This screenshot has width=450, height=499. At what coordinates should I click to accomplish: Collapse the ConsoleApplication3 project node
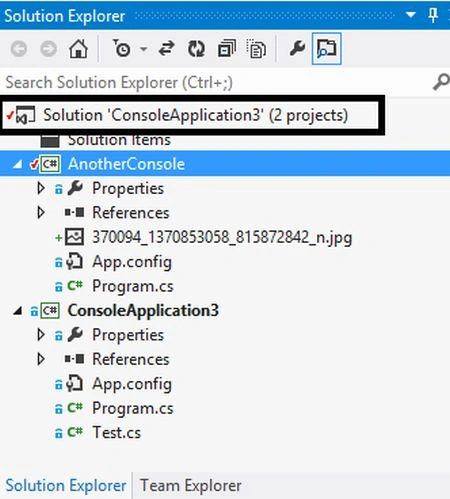pyautogui.click(x=17, y=311)
